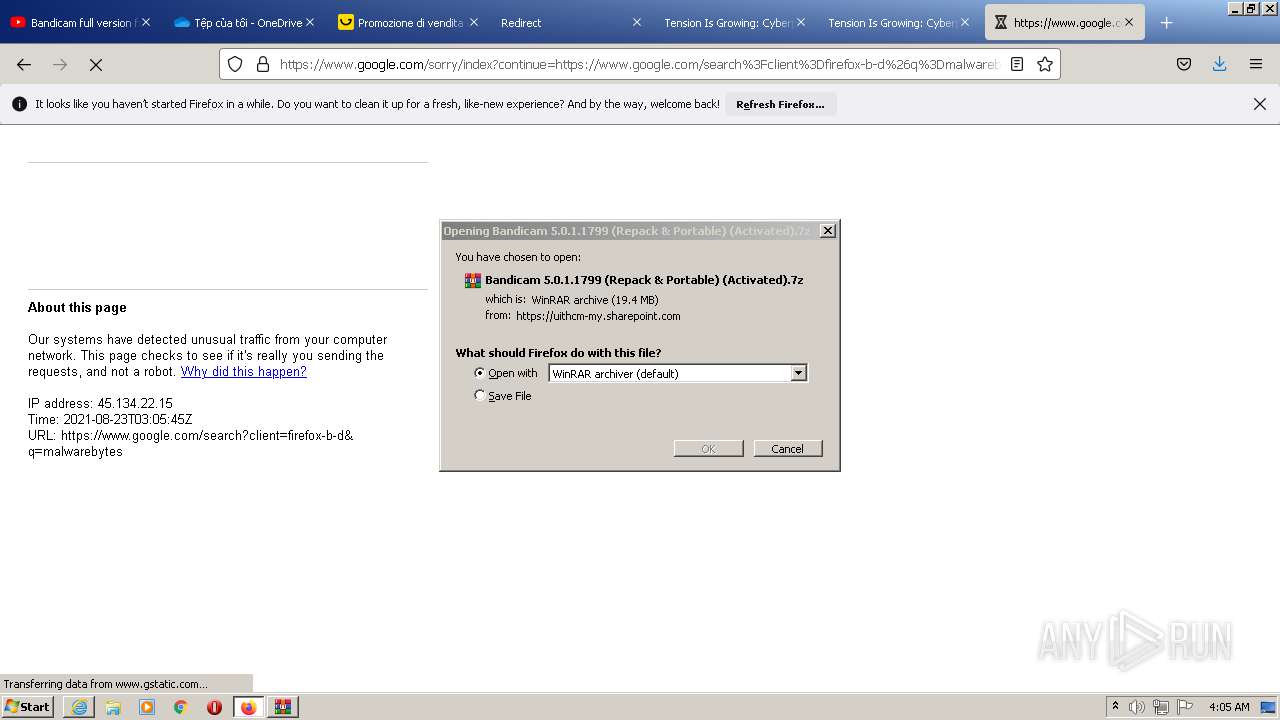This screenshot has width=1280, height=720.
Task: Close the Opening Bandicam dialog window
Action: tap(828, 231)
